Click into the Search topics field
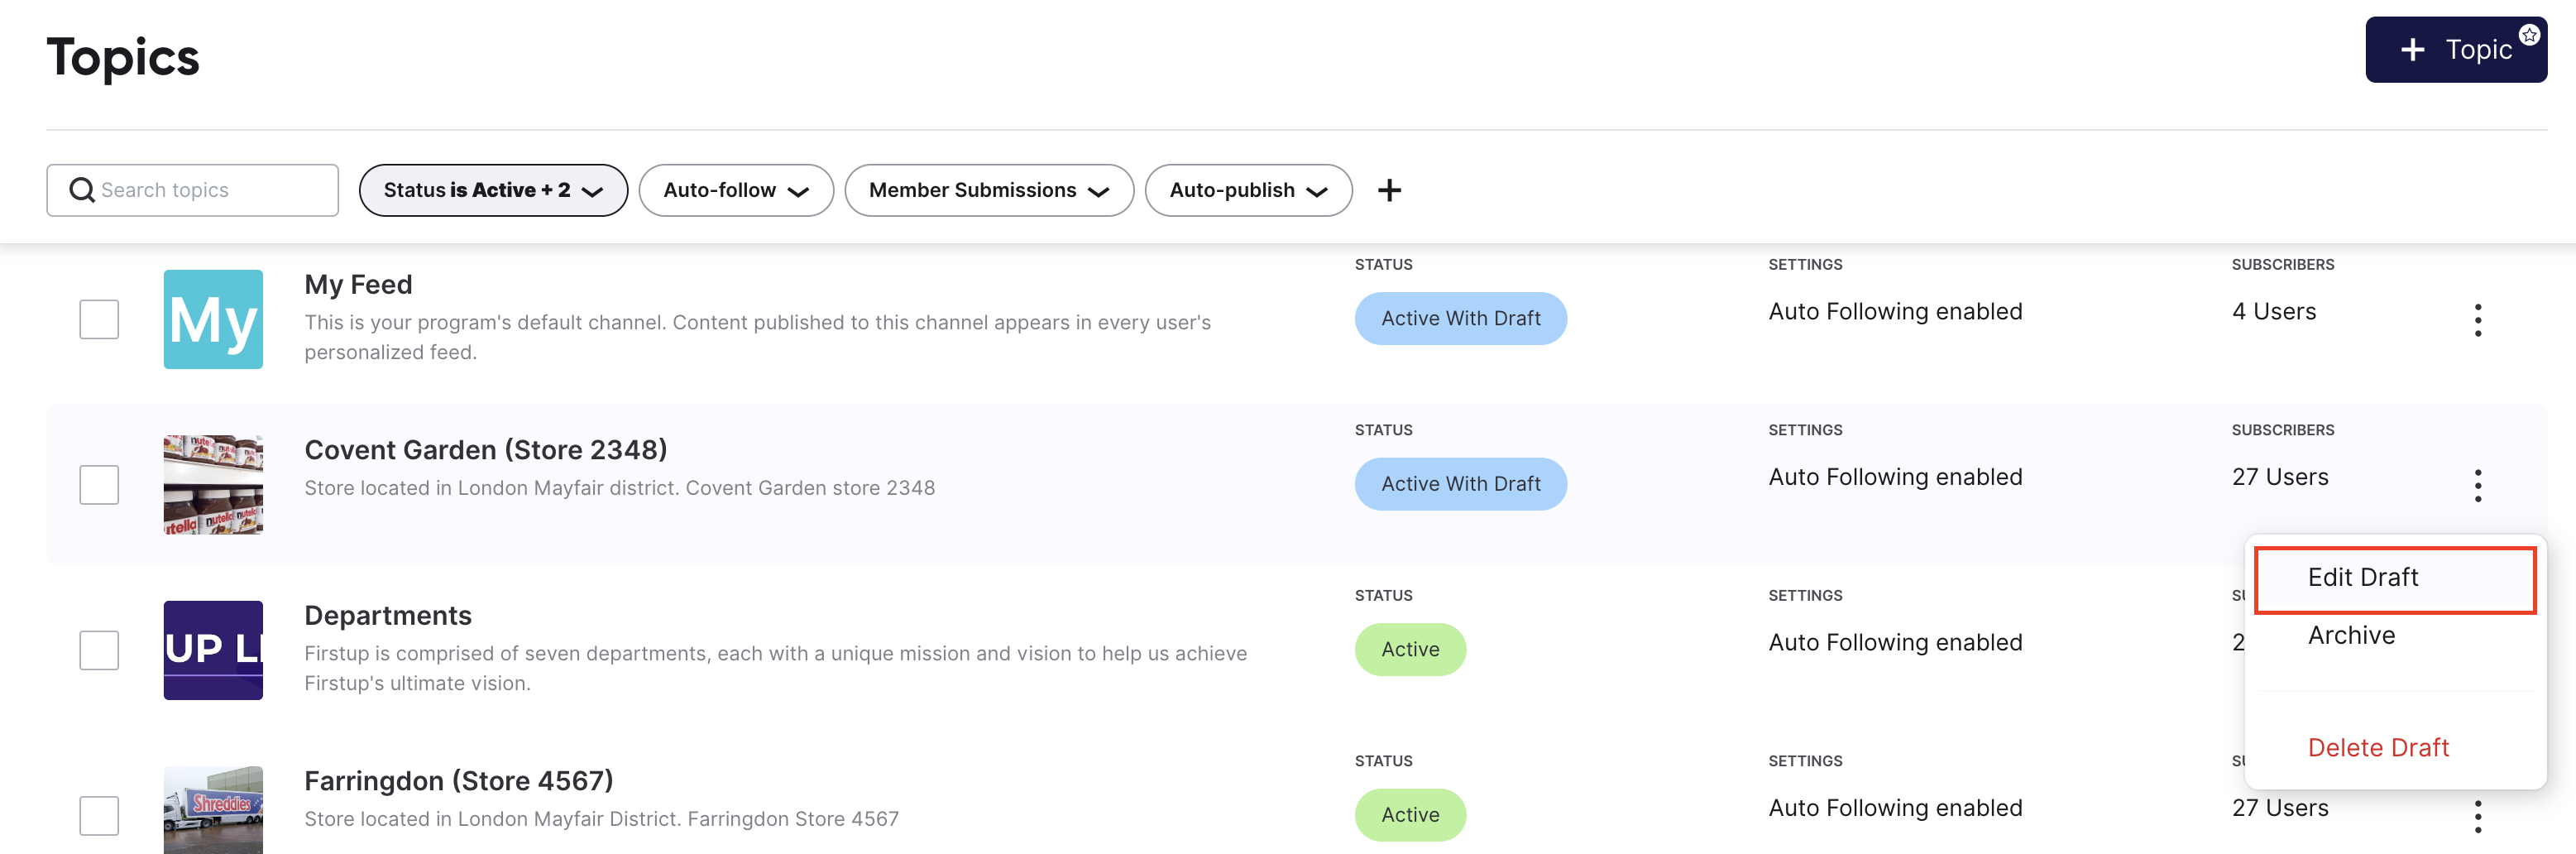The height and width of the screenshot is (854, 2576). tap(192, 190)
